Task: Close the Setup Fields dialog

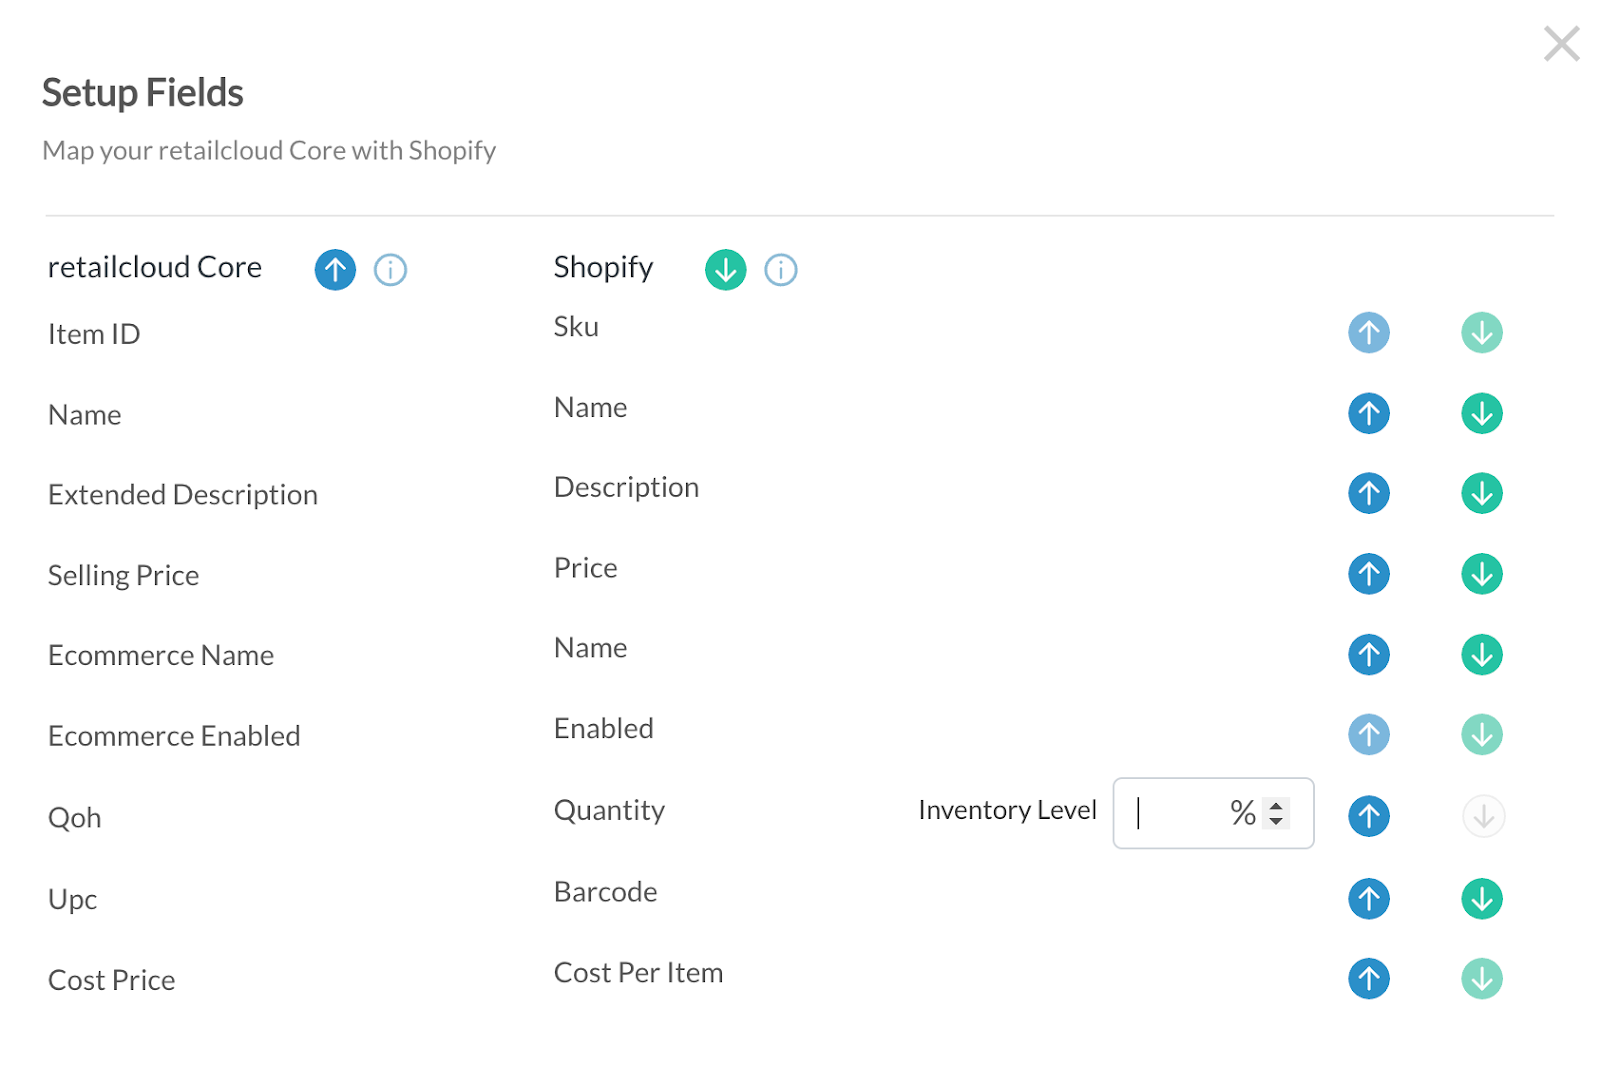Action: coord(1560,44)
